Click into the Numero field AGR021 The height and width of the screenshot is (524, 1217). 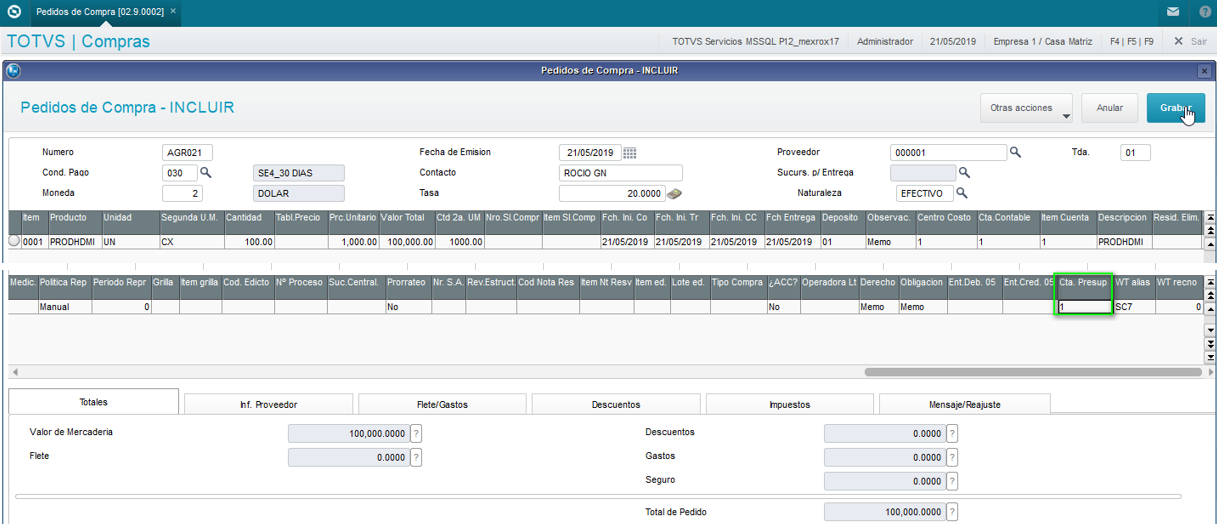pyautogui.click(x=187, y=153)
